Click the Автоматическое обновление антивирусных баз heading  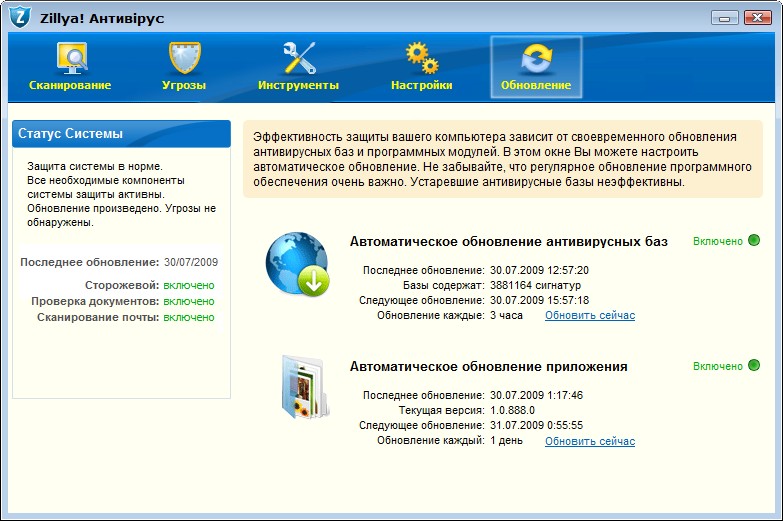click(x=508, y=241)
